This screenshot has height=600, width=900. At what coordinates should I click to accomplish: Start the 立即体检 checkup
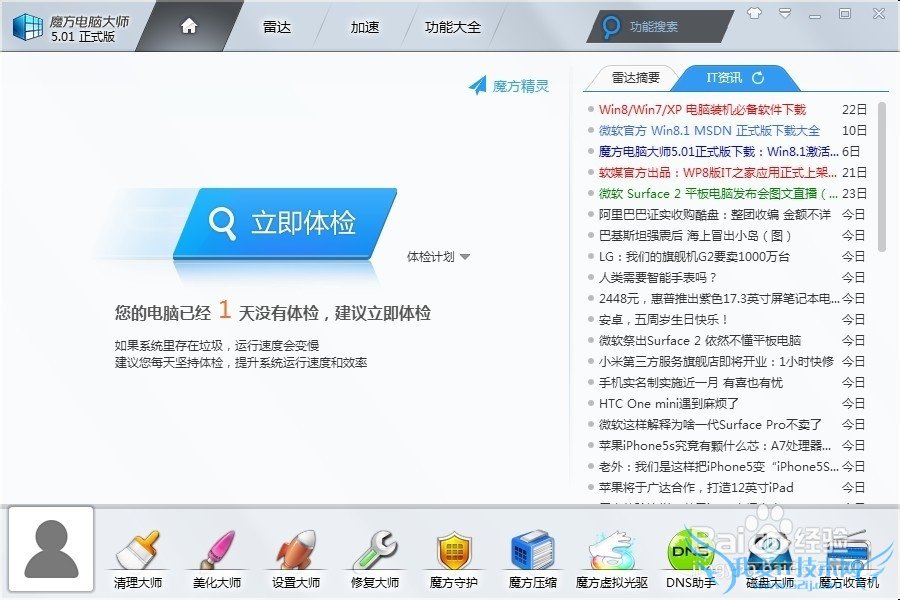point(285,223)
